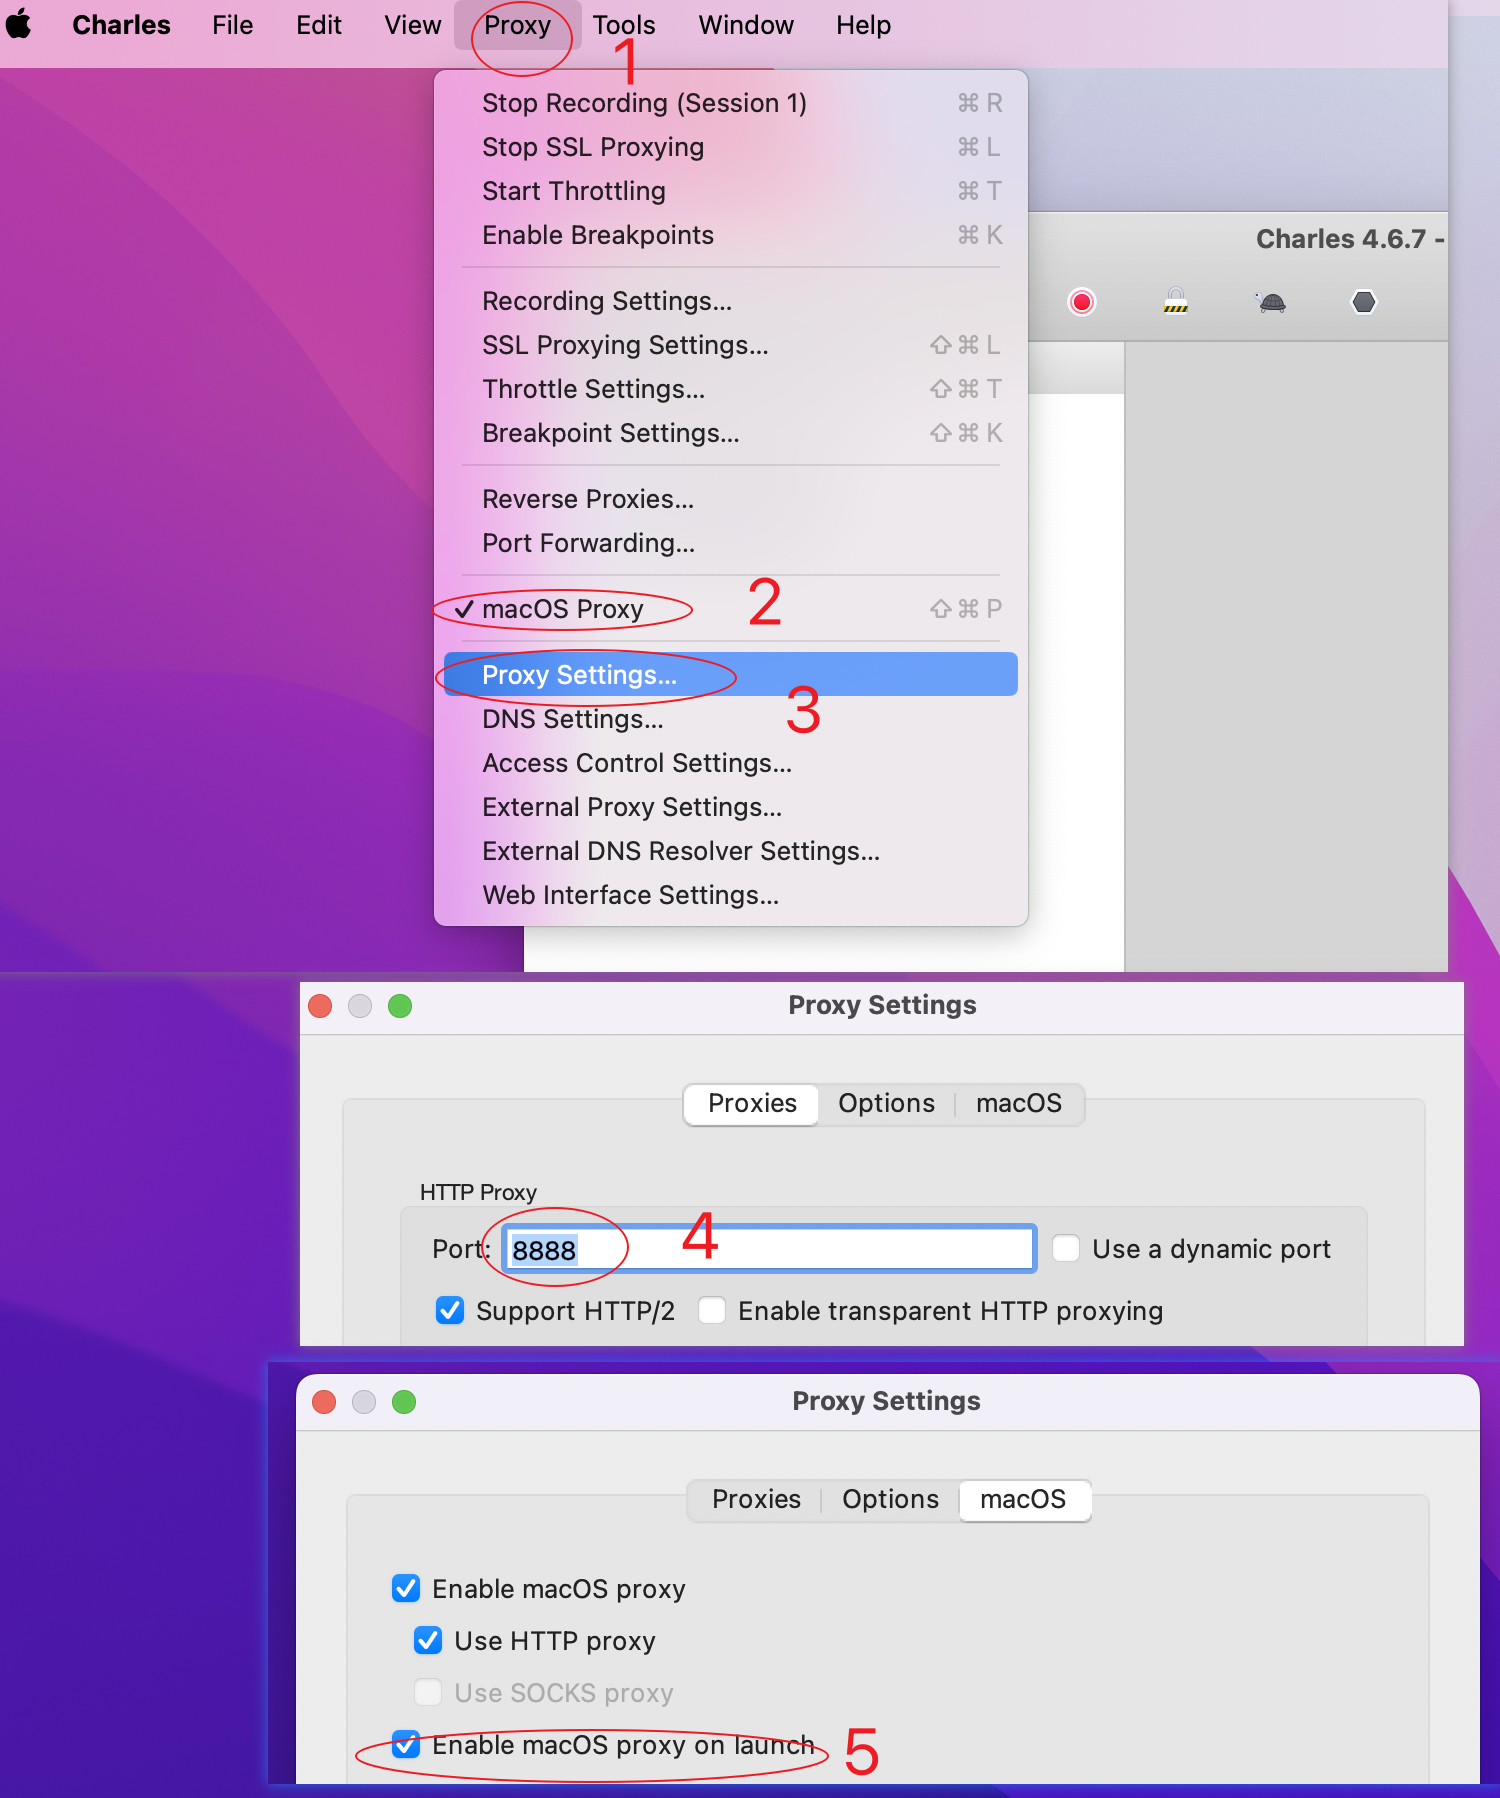The image size is (1500, 1798).
Task: Select Options tab in lower Proxy Settings
Action: coord(890,1500)
